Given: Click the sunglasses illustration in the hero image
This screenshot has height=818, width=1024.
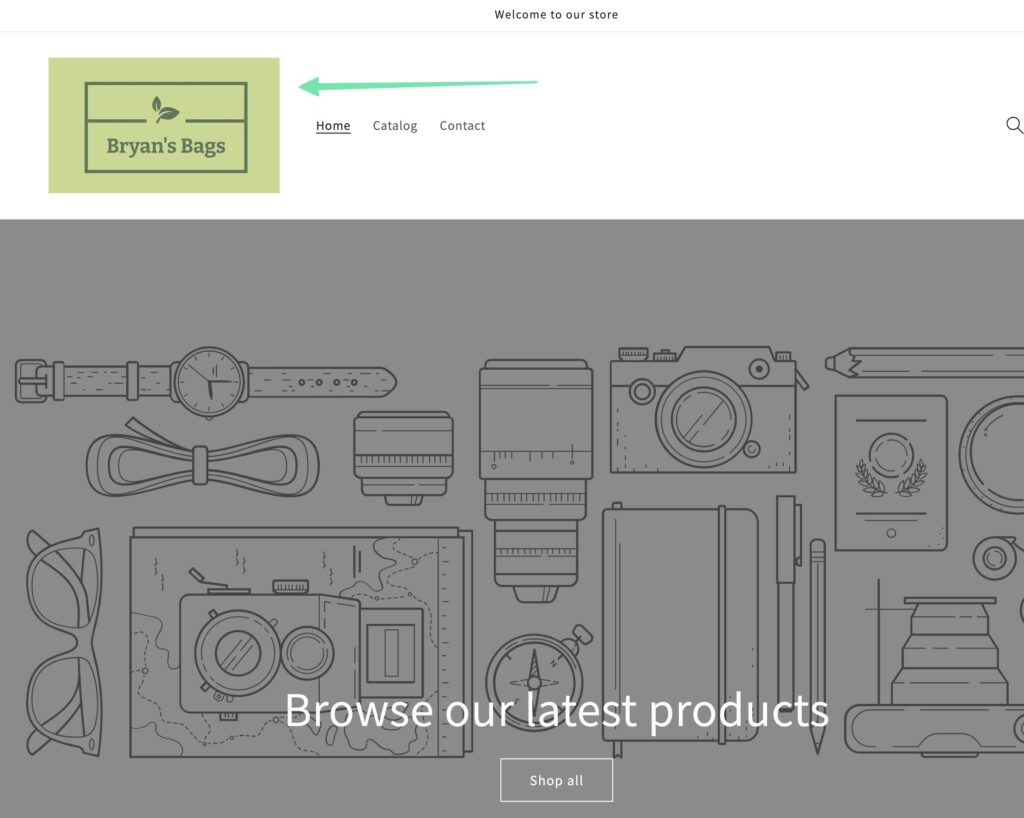Looking at the screenshot, I should click(65, 640).
